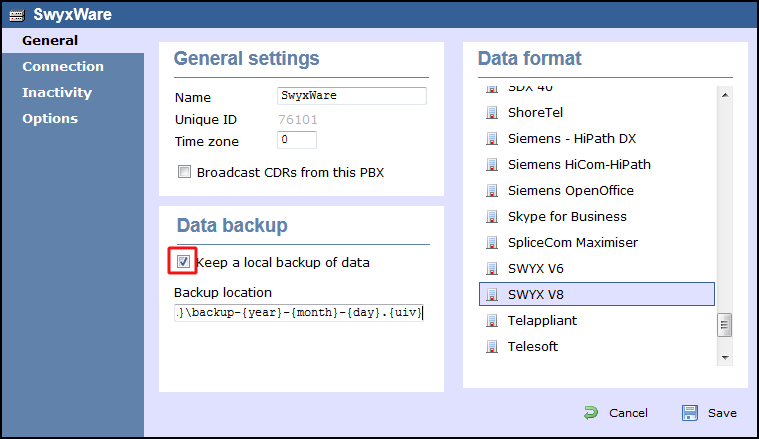Image resolution: width=759 pixels, height=439 pixels.
Task: Enable Broadcast CDRs from this PBX
Action: click(184, 172)
